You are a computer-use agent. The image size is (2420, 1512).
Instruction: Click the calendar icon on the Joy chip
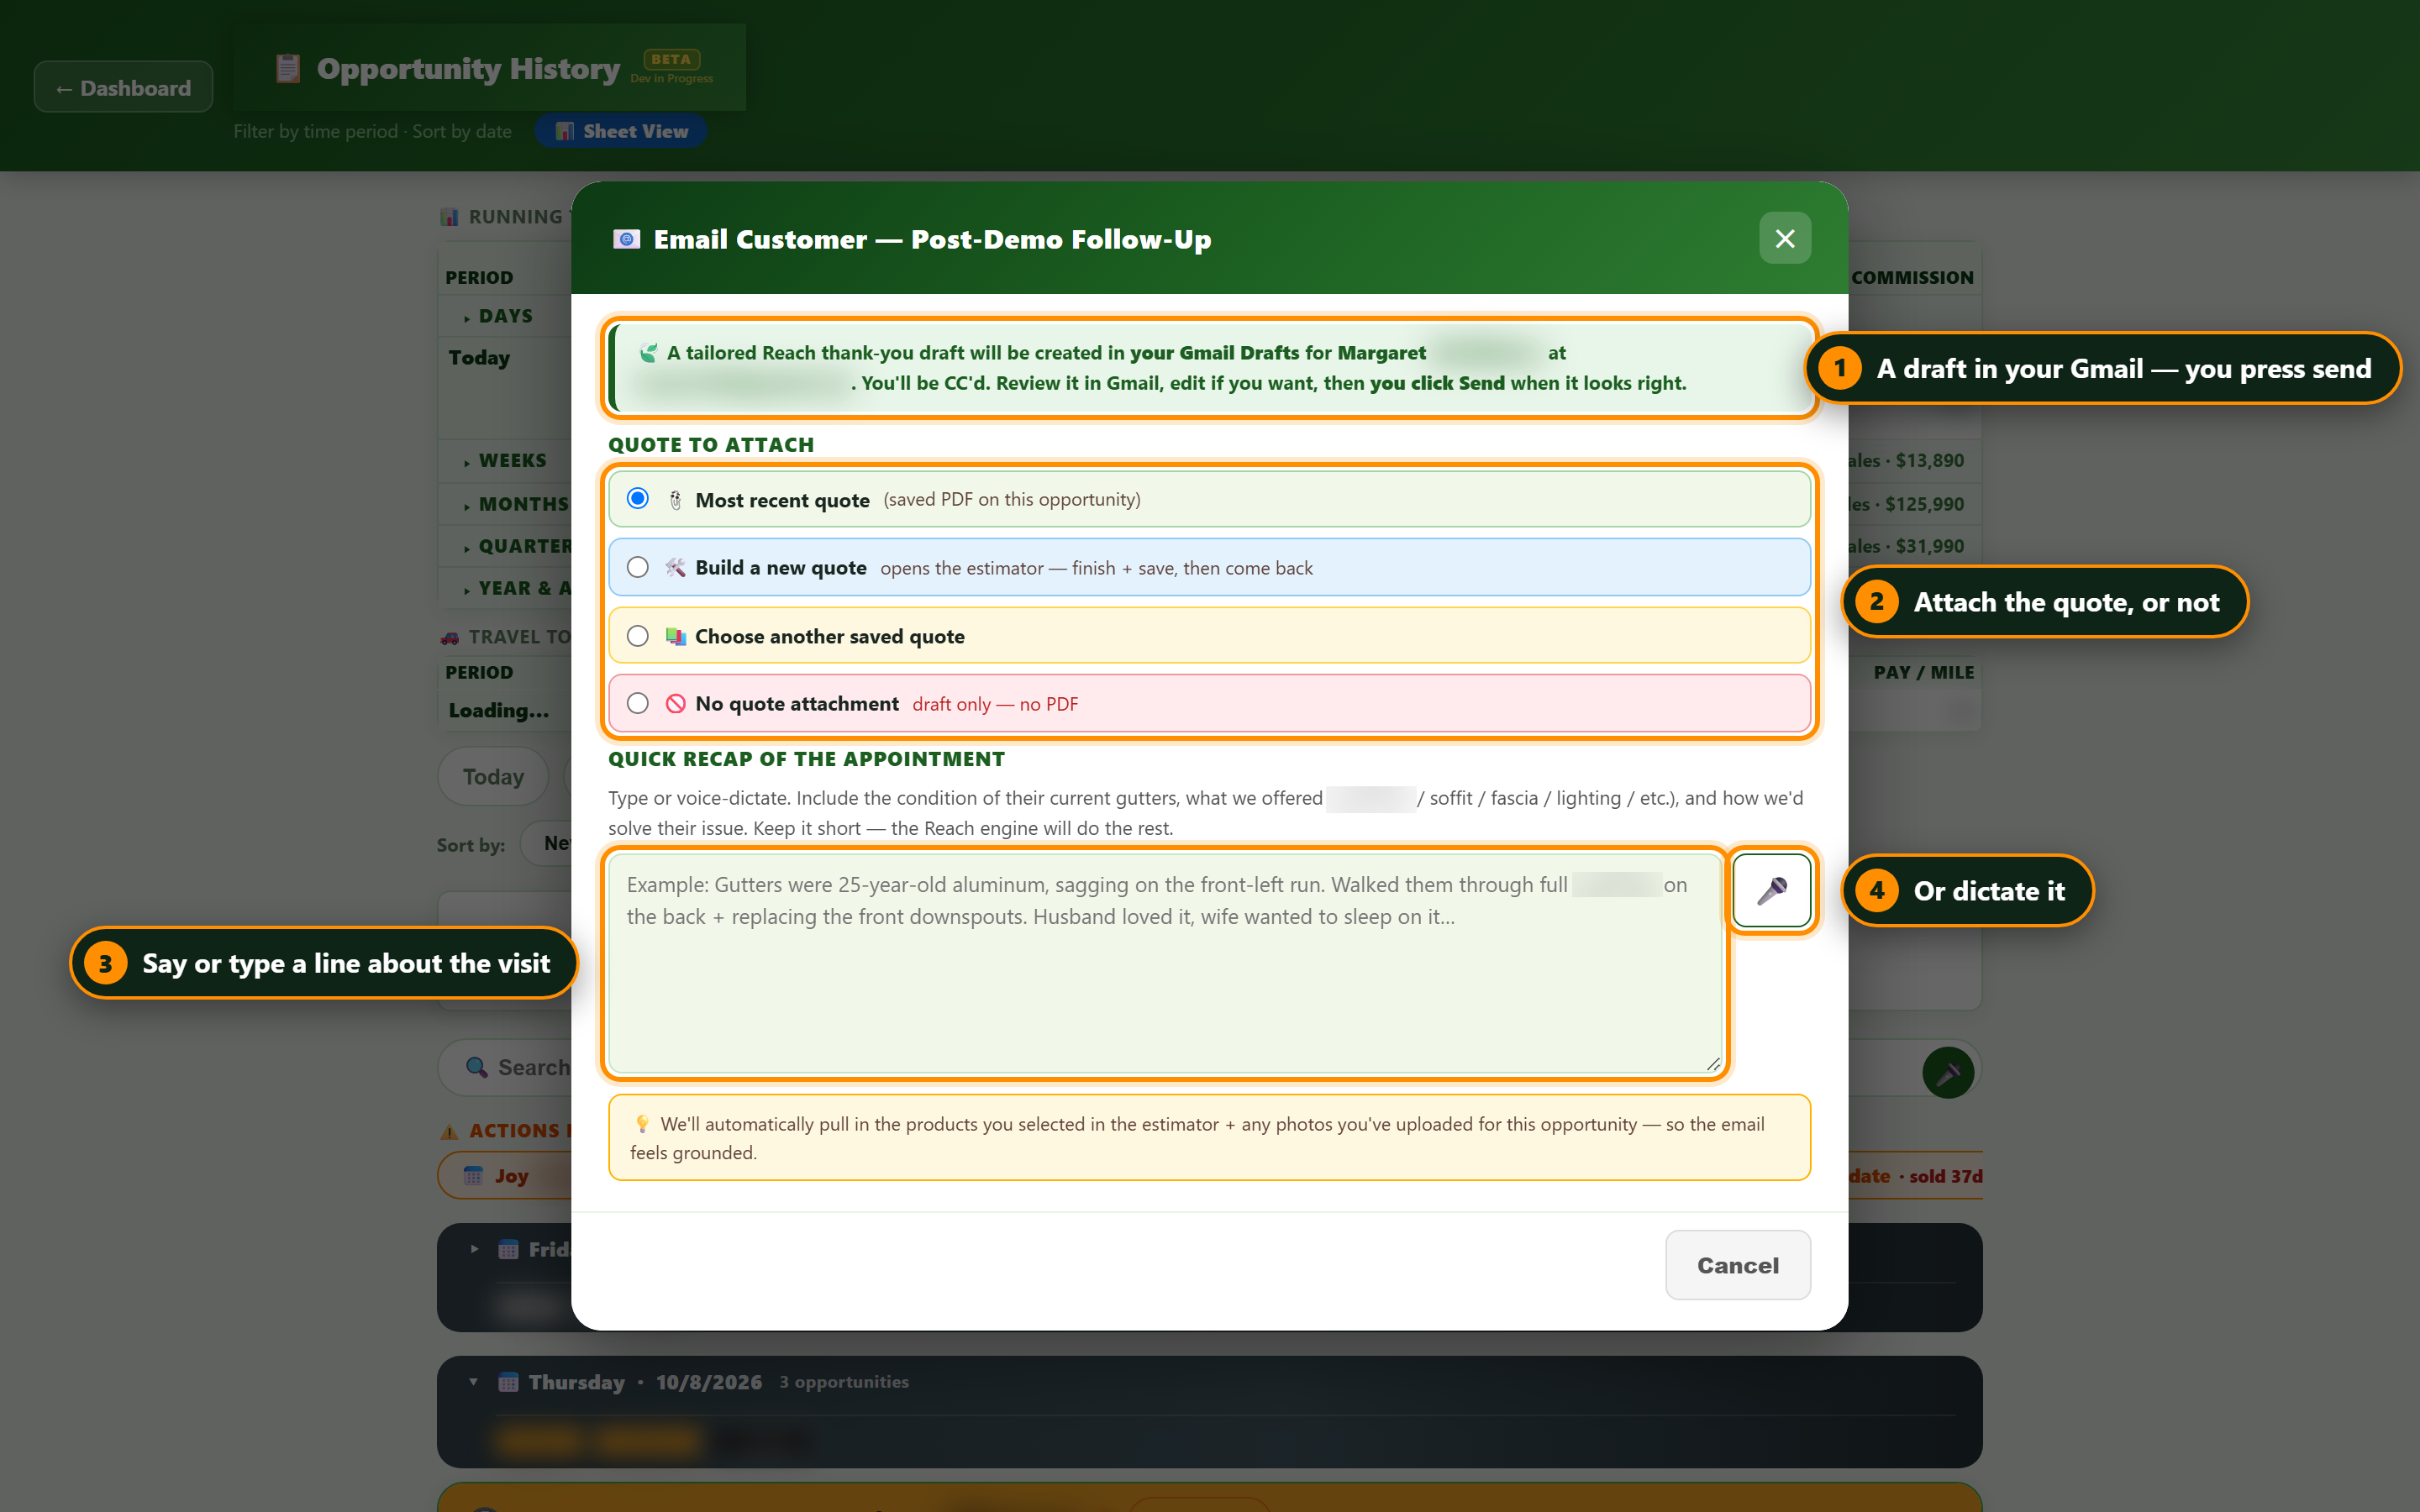coord(473,1176)
